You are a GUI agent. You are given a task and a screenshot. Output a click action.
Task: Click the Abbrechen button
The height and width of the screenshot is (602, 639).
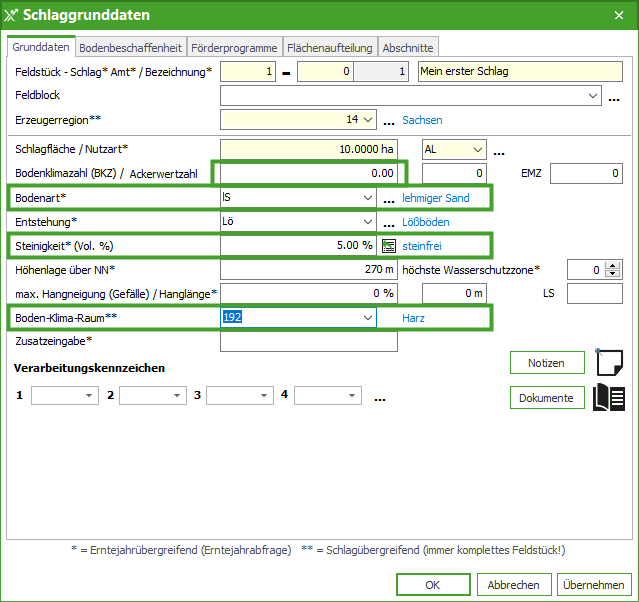pos(514,585)
